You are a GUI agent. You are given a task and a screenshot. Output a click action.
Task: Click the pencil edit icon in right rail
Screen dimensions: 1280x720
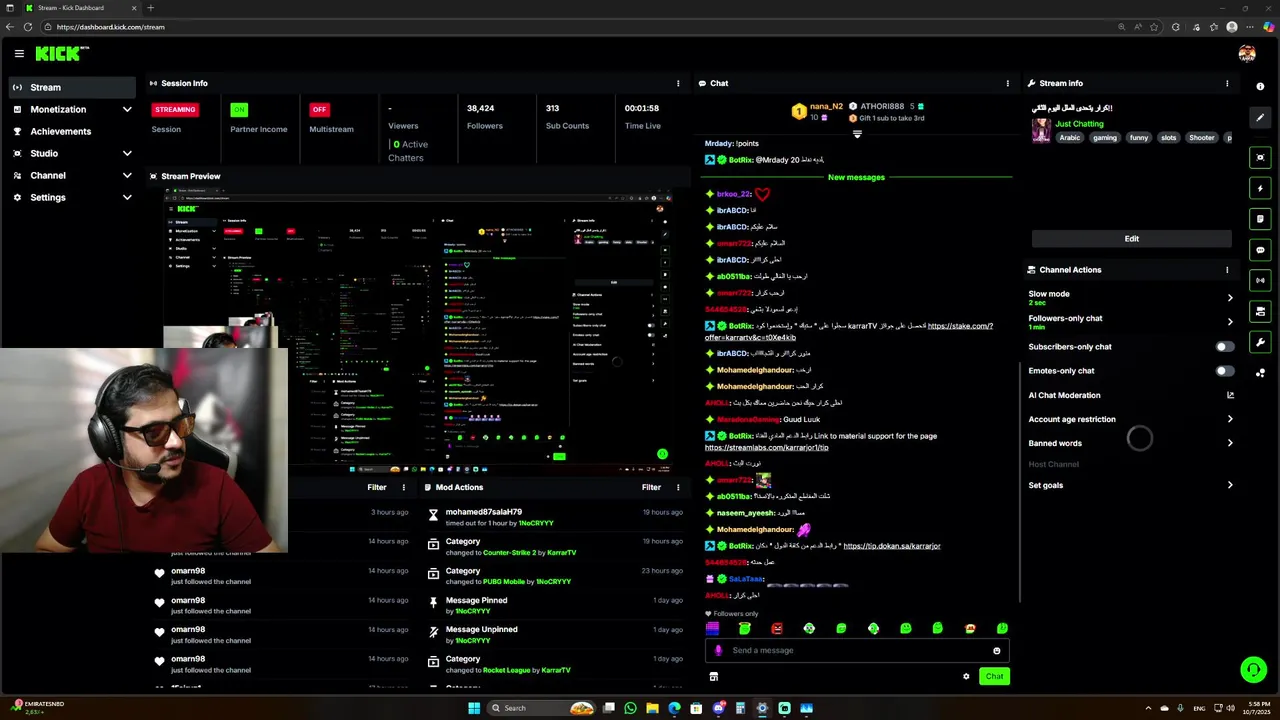1260,118
